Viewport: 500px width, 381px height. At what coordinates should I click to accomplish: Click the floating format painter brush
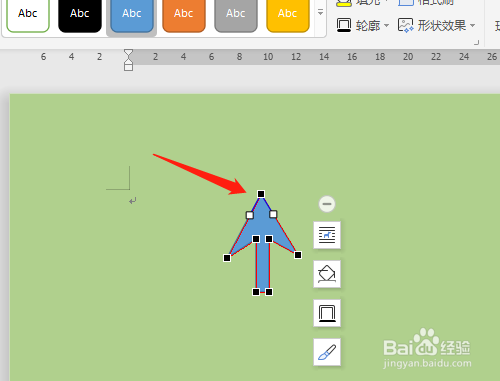pyautogui.click(x=327, y=352)
